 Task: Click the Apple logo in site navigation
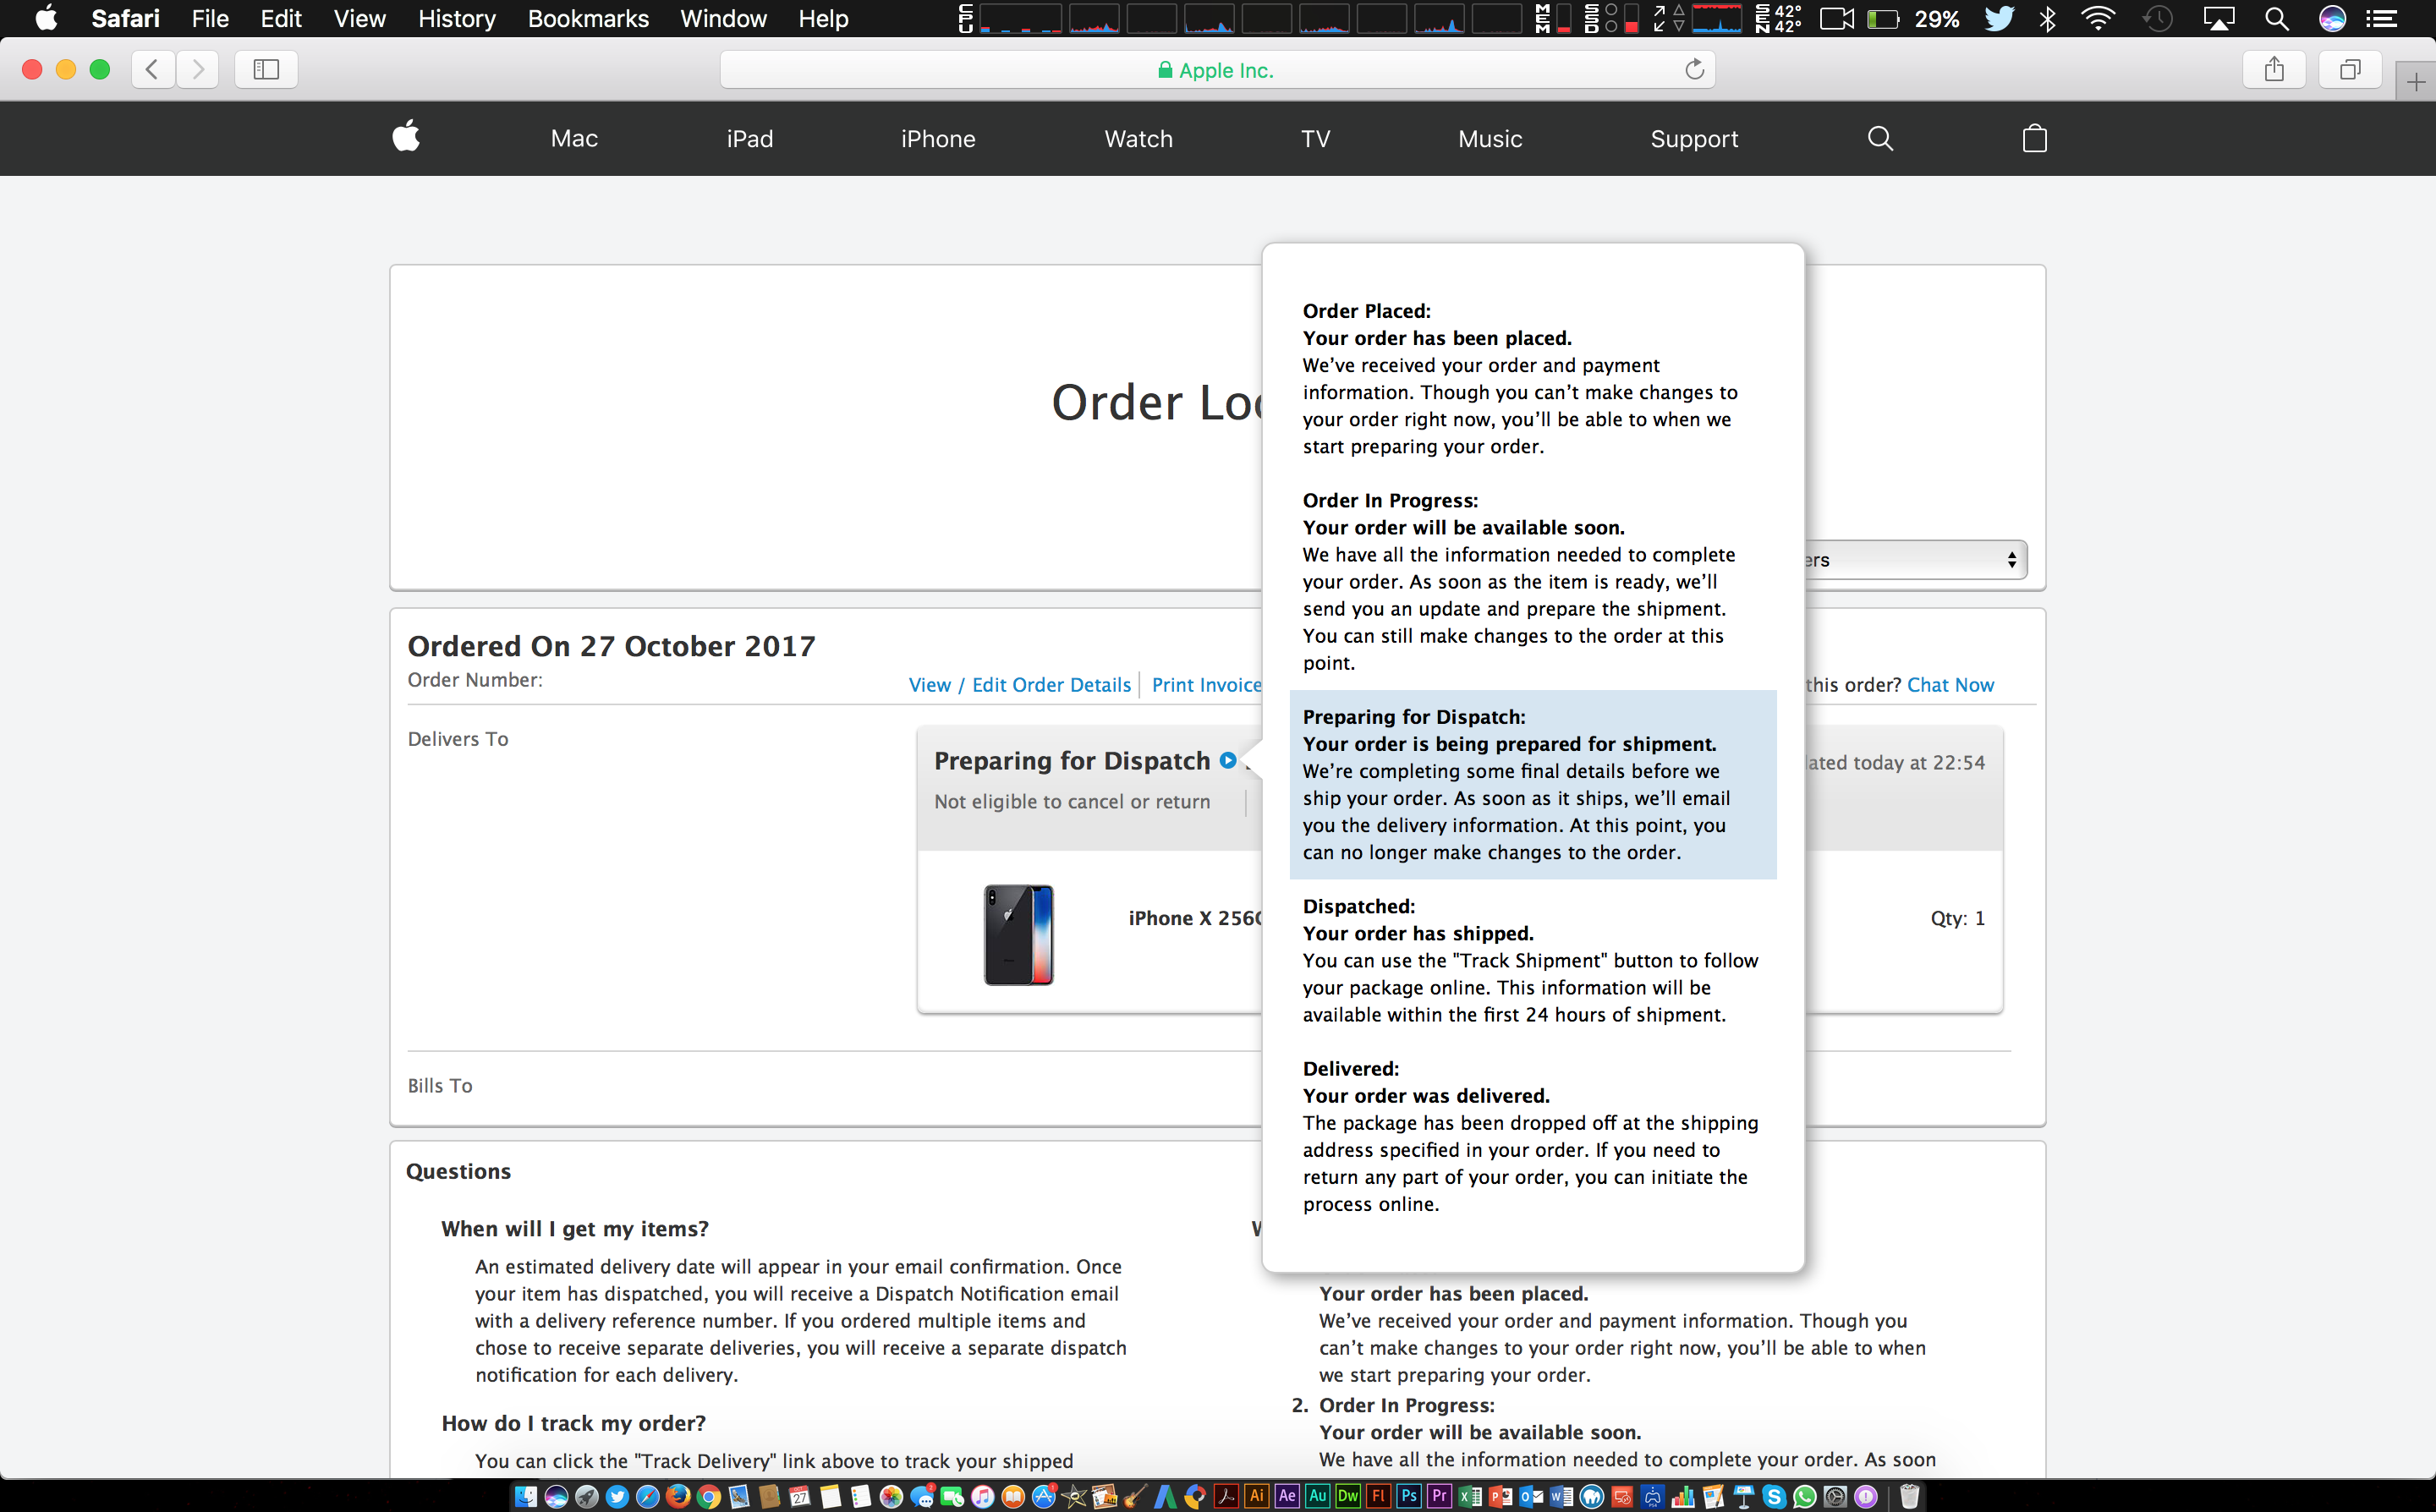(406, 136)
